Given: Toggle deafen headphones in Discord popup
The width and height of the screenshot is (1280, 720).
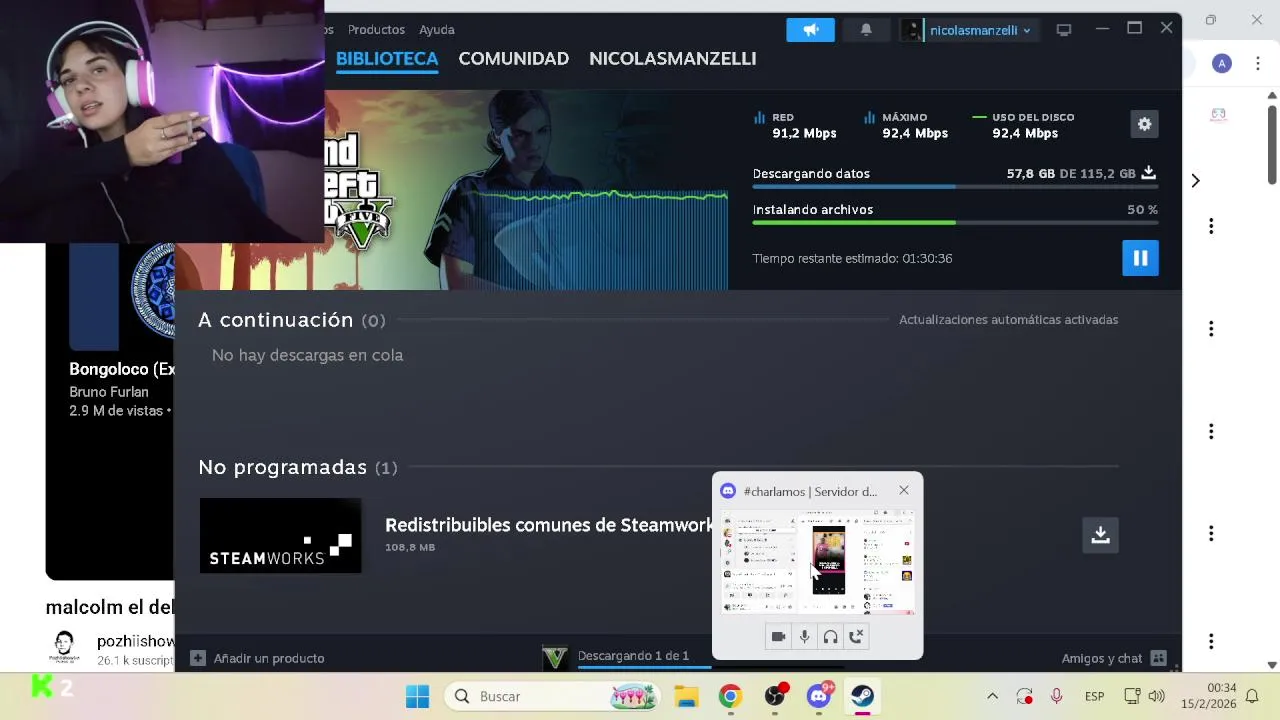Looking at the screenshot, I should pos(830,636).
